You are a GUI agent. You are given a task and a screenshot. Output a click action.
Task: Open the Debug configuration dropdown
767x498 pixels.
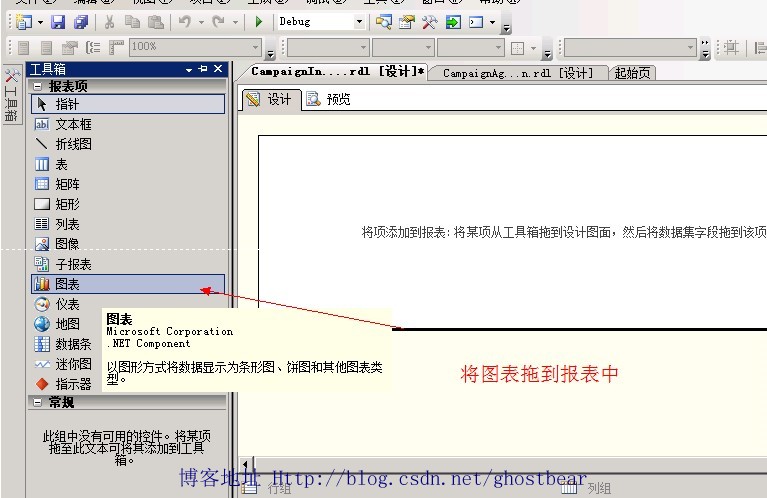(360, 22)
